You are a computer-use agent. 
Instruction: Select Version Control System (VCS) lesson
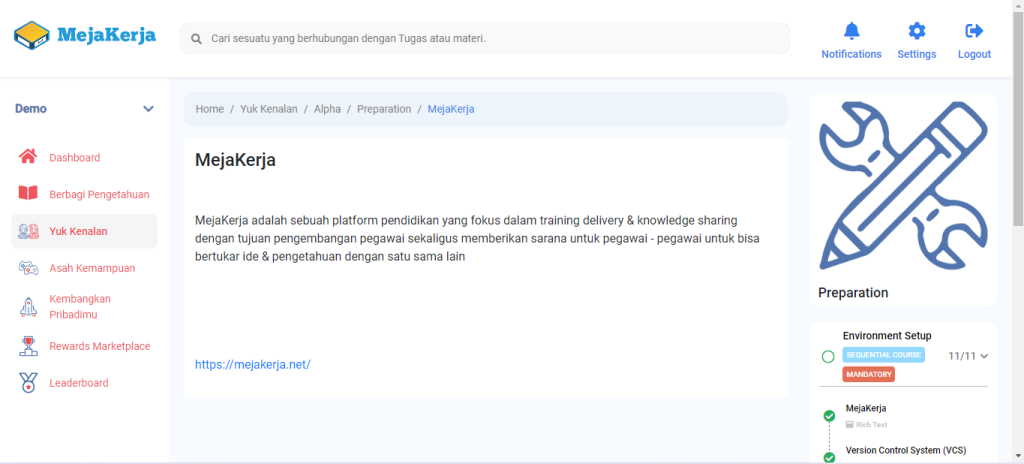(x=906, y=450)
